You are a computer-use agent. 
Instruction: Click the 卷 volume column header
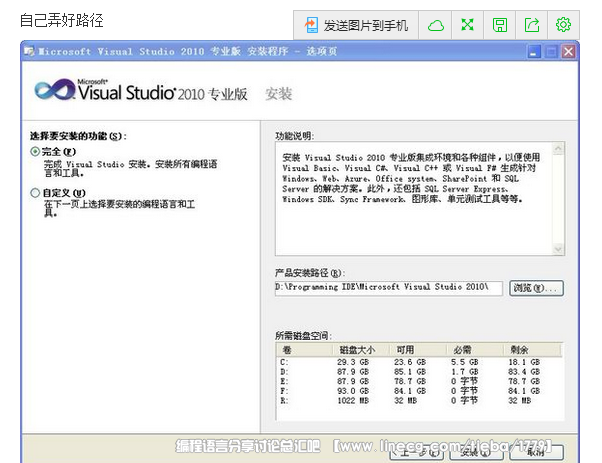[304, 350]
